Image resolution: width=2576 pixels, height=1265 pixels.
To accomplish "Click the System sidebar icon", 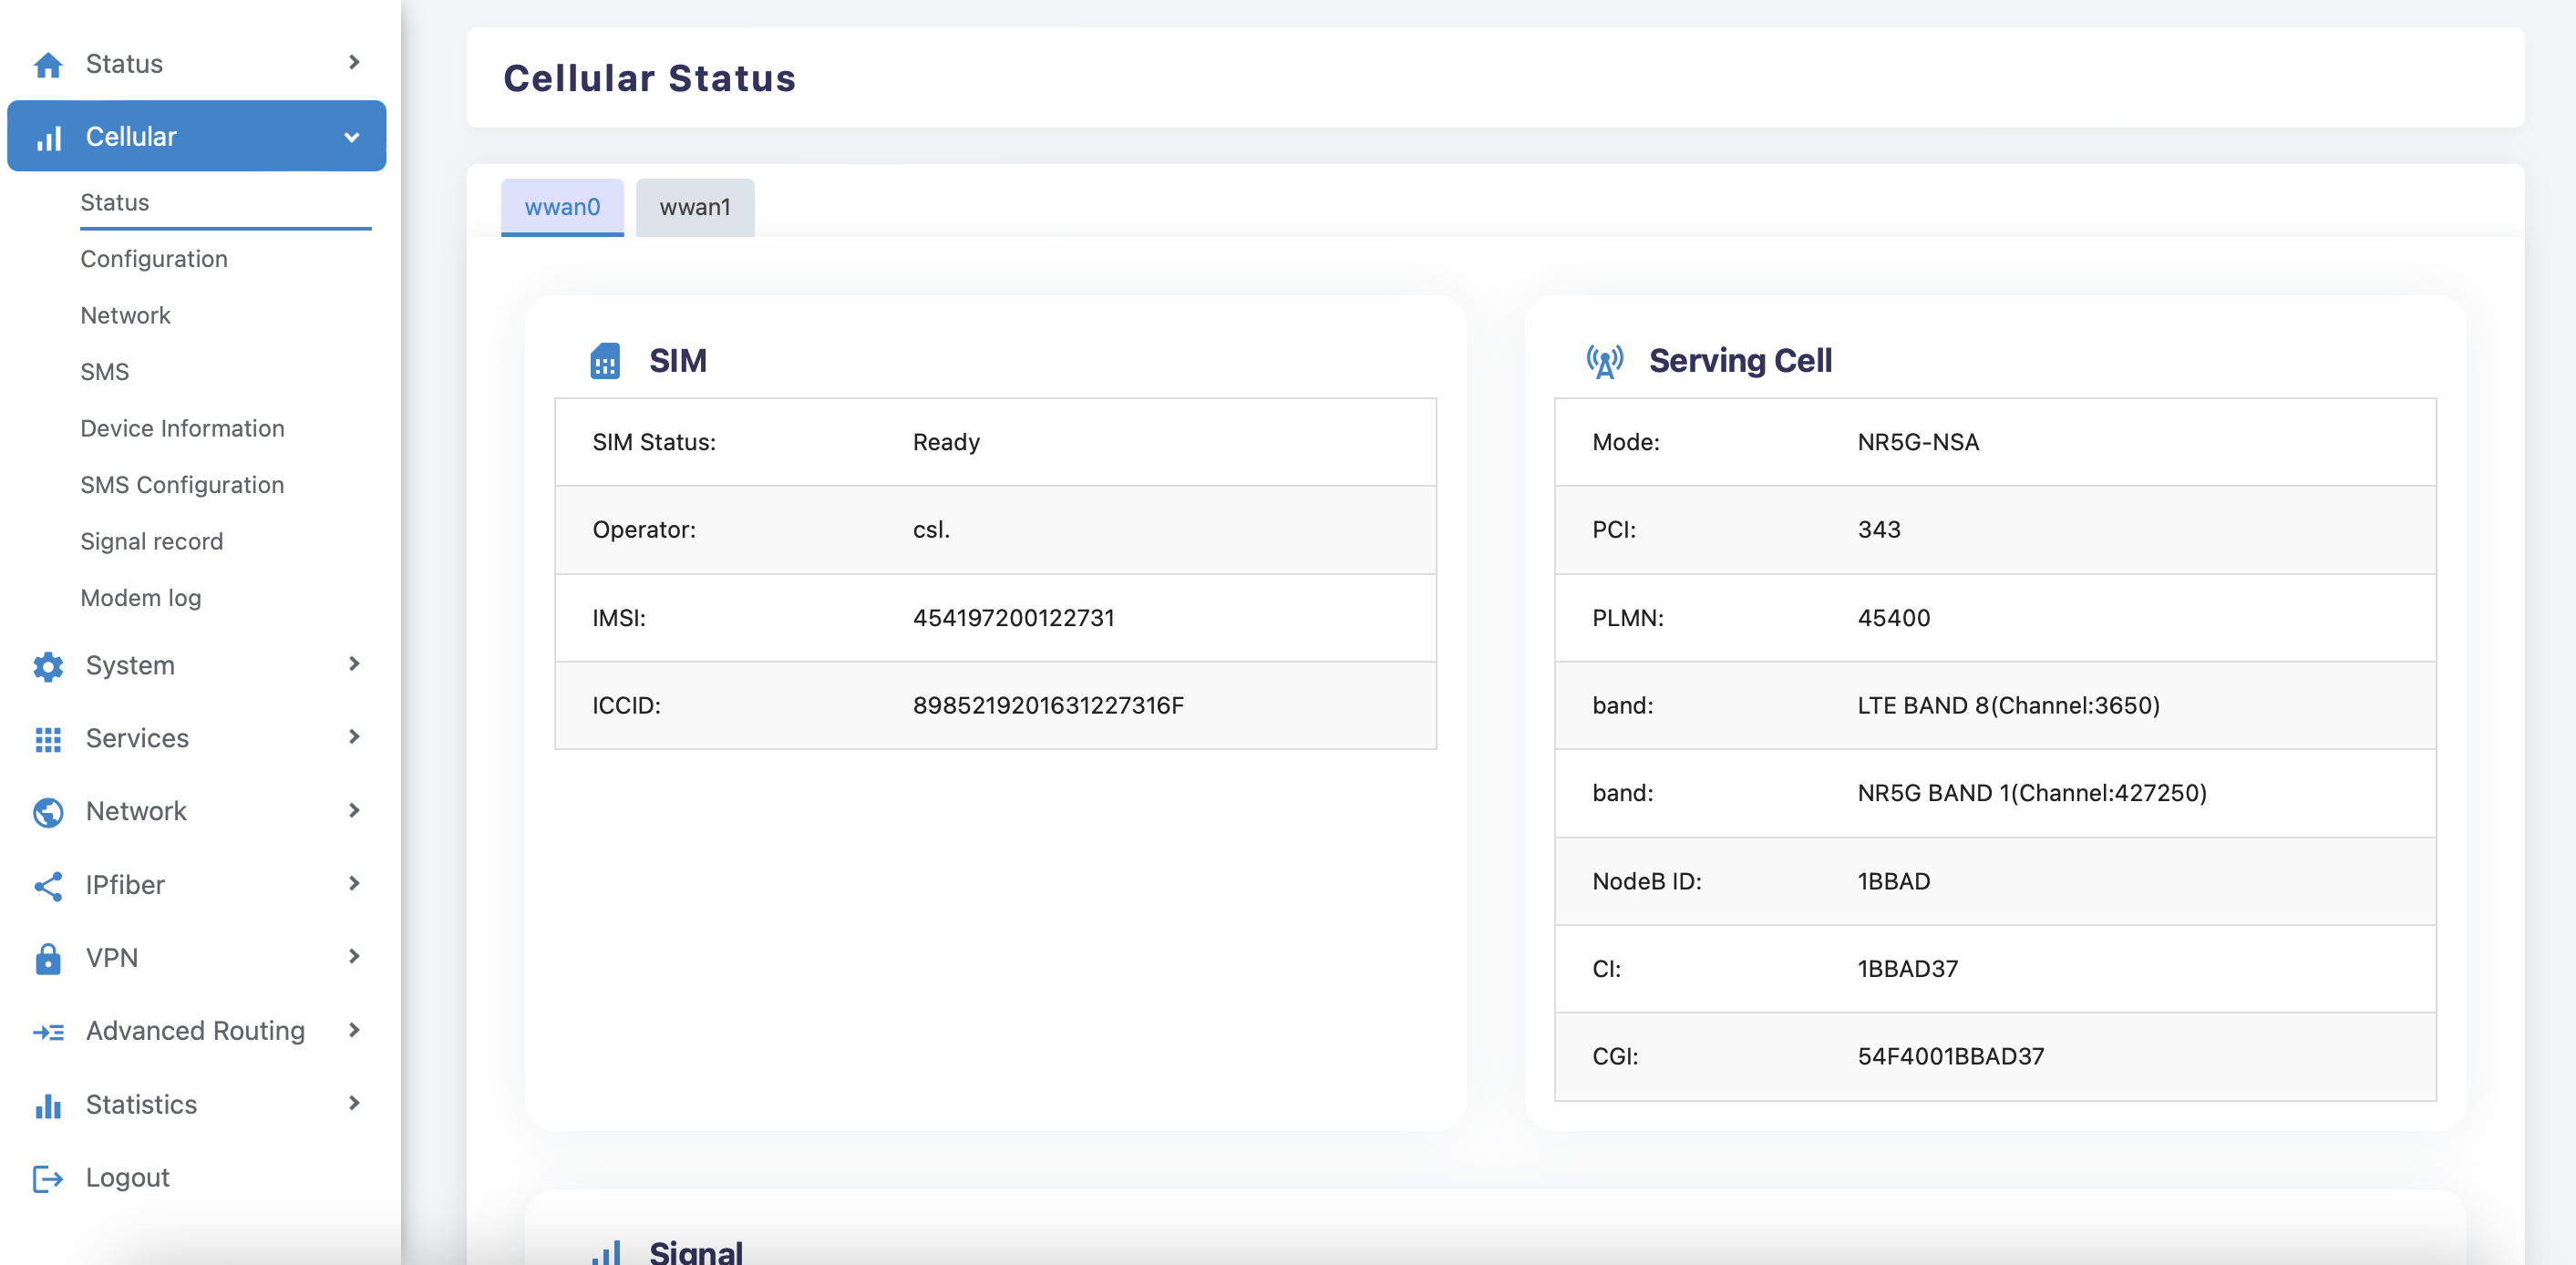I will (45, 663).
